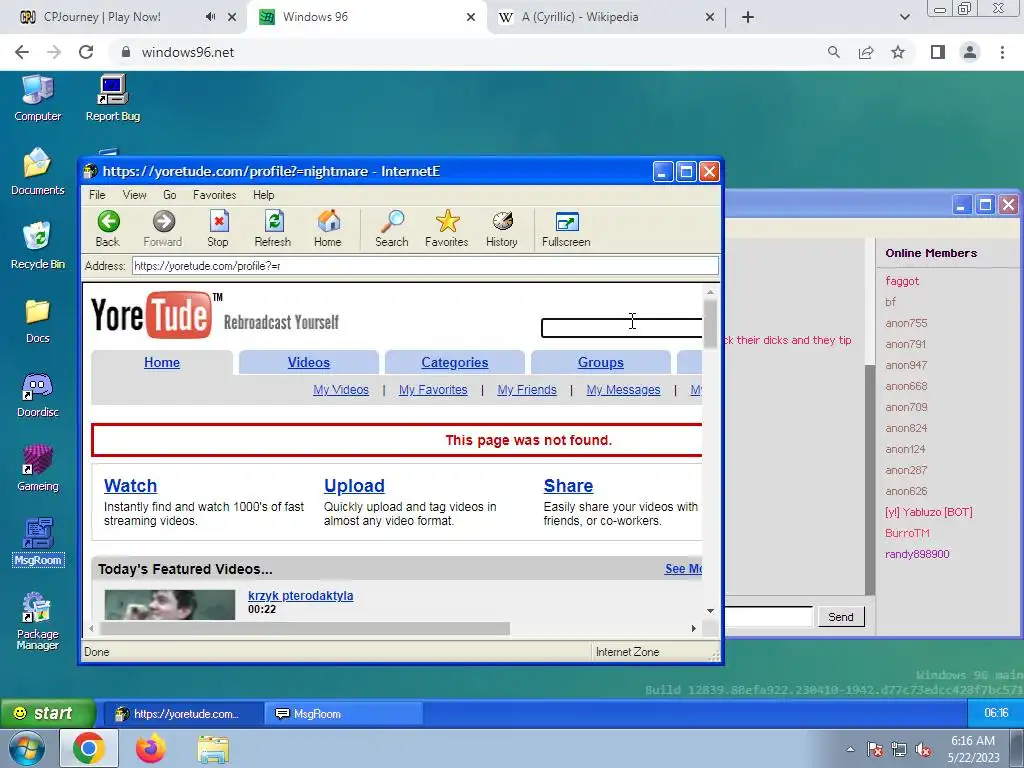Click the YoreTude Home tab link
Viewport: 1024px width, 768px height.
162,362
